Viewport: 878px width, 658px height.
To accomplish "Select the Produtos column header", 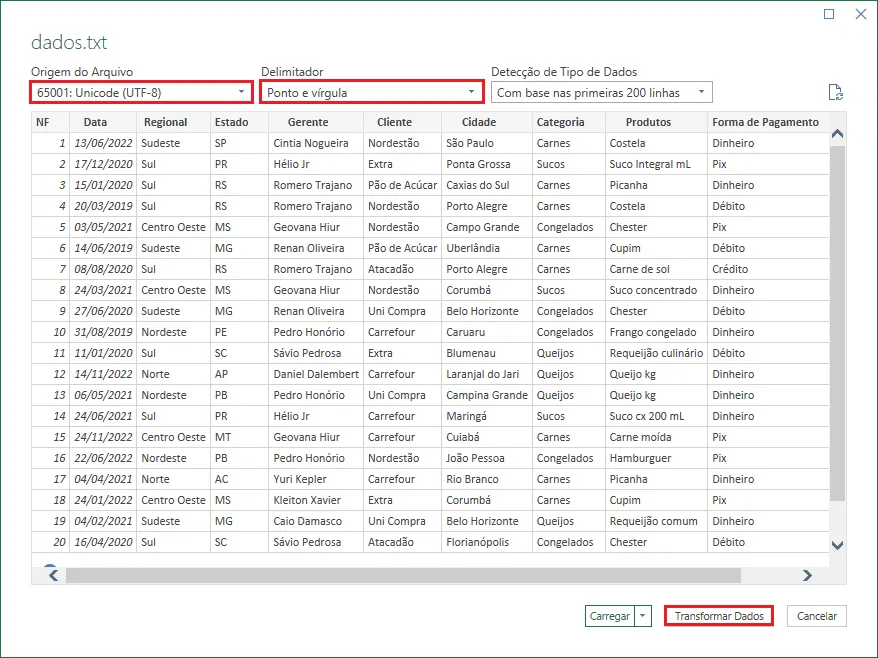I will point(656,122).
